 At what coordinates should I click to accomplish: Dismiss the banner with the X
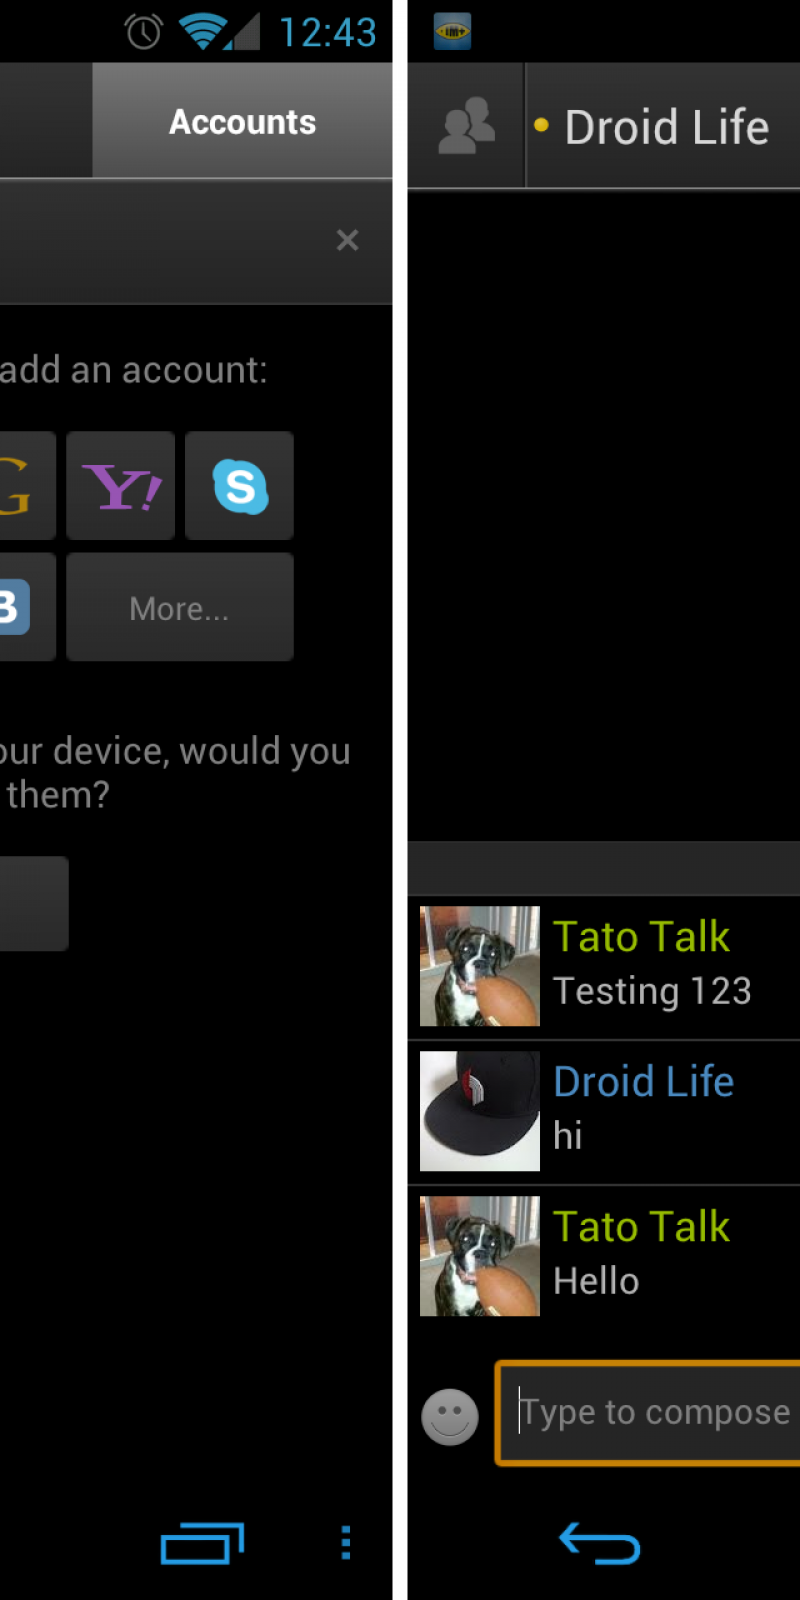point(347,240)
